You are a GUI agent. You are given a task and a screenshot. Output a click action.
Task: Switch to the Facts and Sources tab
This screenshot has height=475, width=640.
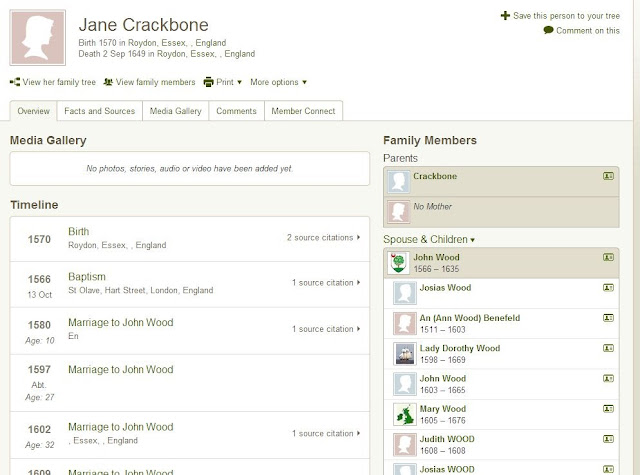click(x=100, y=111)
